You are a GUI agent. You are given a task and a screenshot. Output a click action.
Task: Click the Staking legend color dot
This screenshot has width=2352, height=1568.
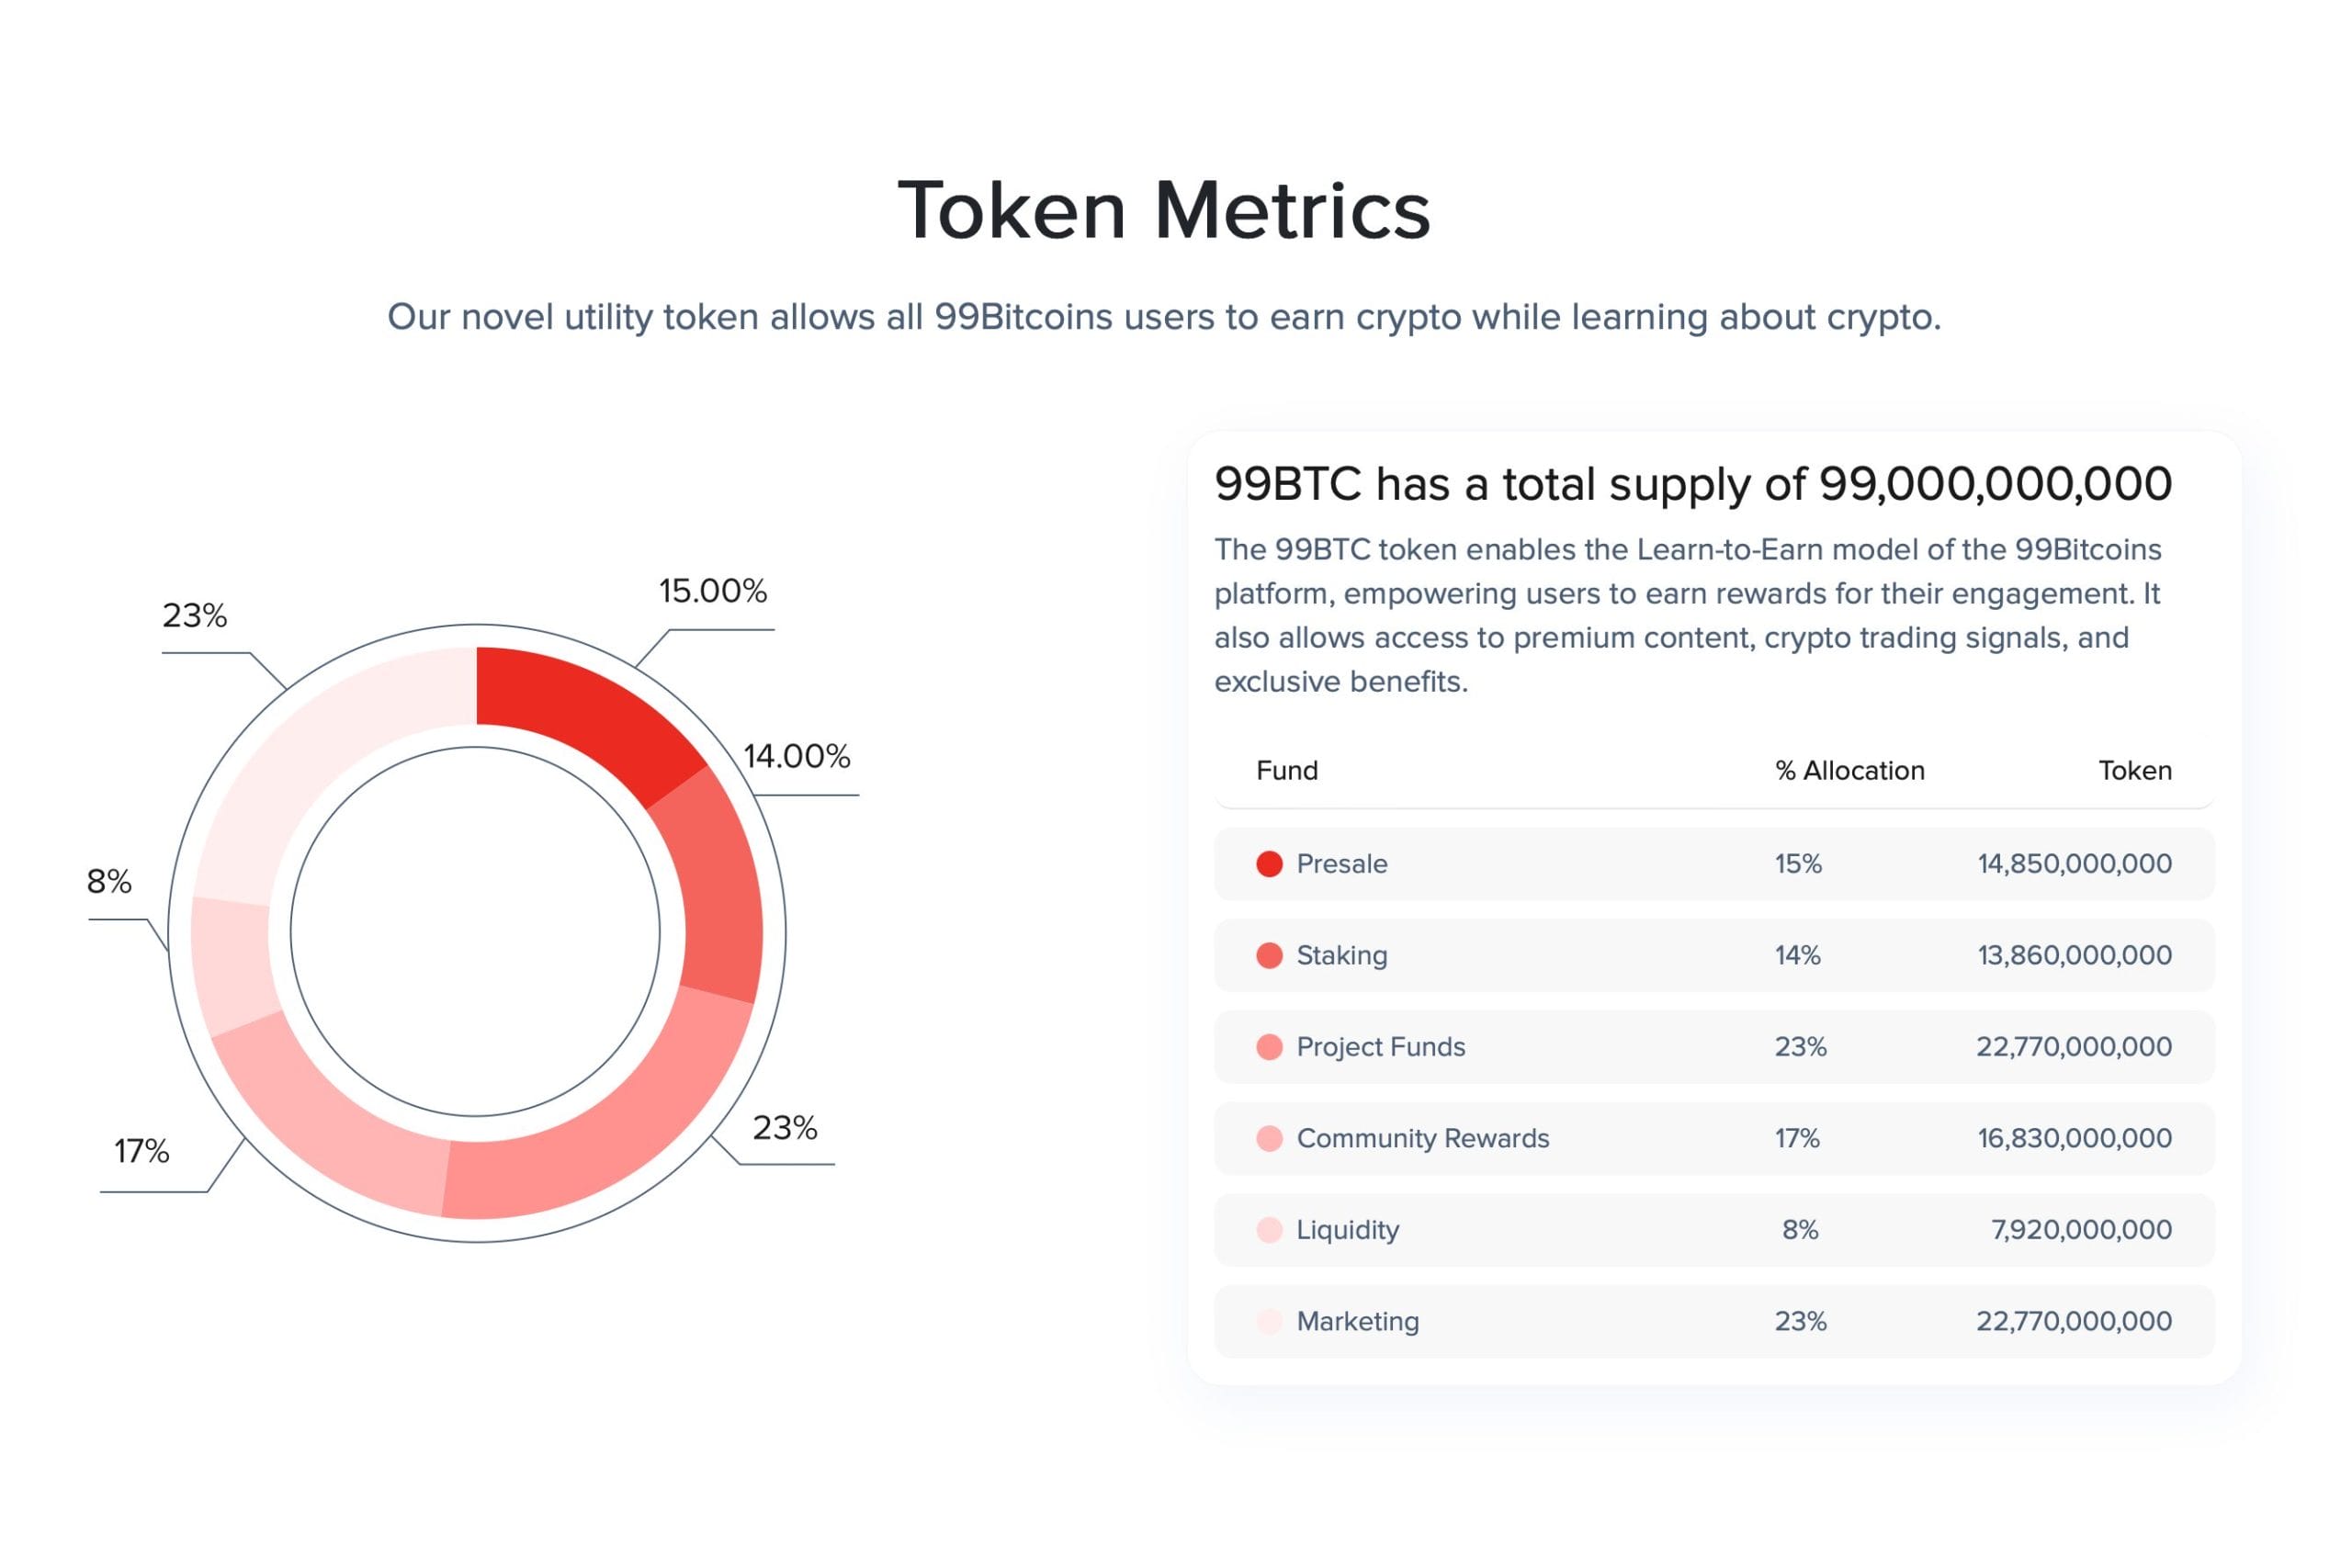(x=1269, y=955)
